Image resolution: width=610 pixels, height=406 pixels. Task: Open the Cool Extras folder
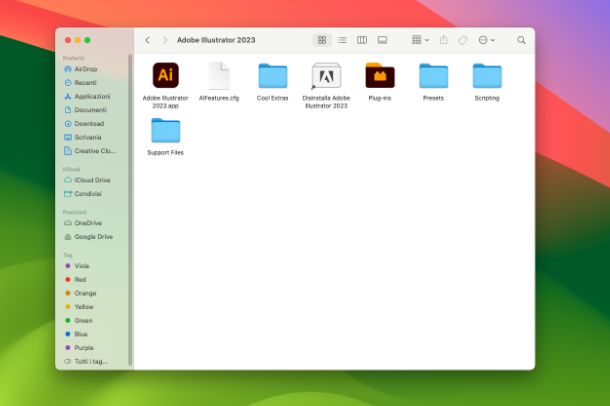point(273,76)
